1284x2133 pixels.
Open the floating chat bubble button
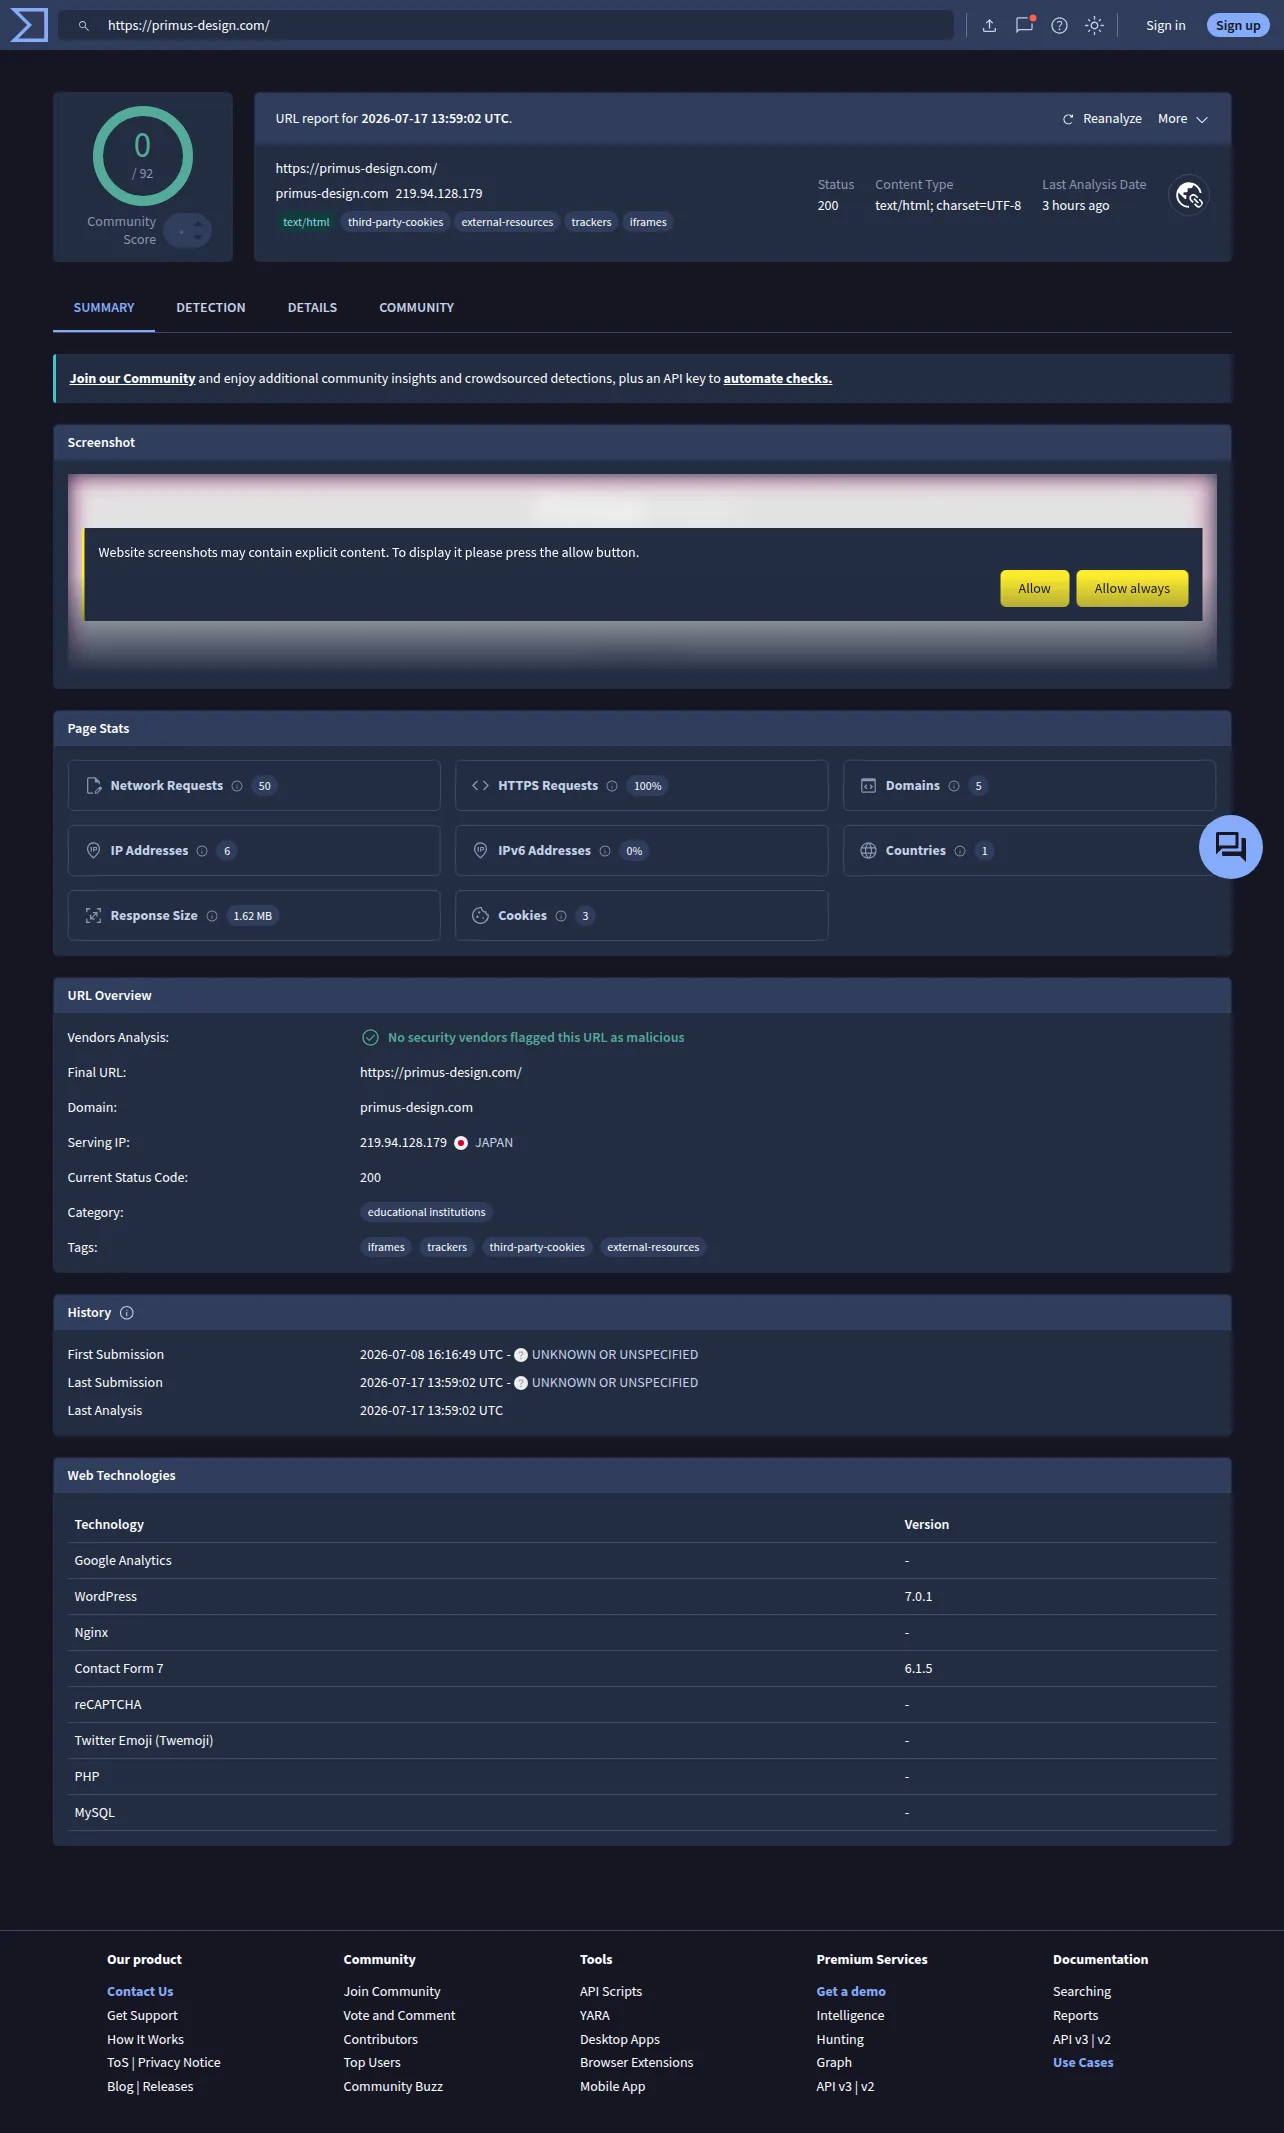[x=1230, y=847]
